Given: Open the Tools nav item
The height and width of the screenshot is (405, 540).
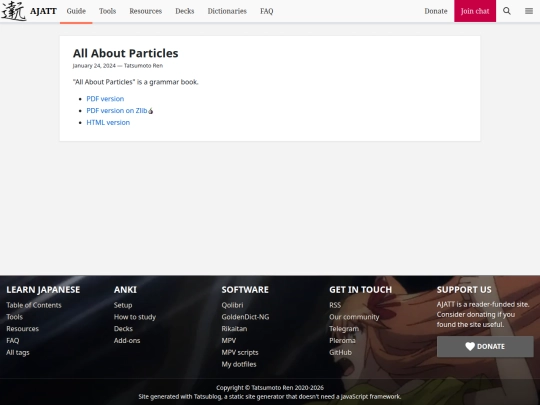Looking at the screenshot, I should click(107, 11).
